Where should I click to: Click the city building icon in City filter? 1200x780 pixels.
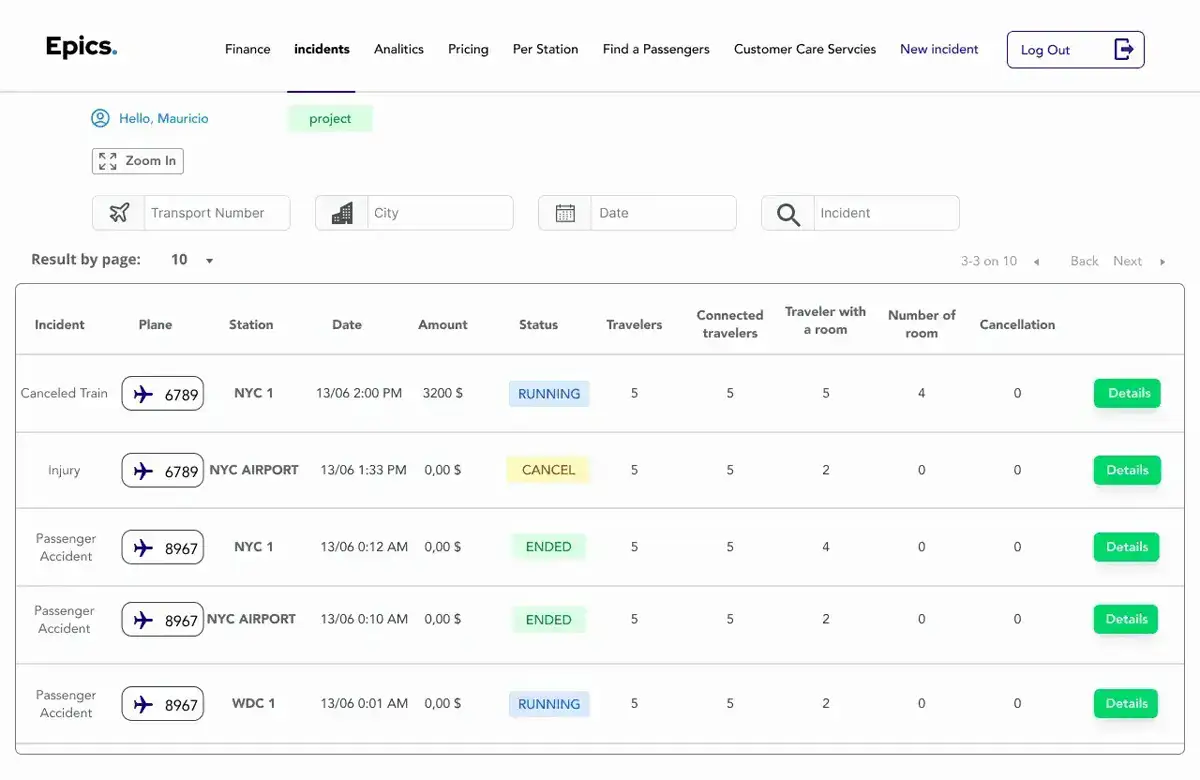click(x=342, y=212)
